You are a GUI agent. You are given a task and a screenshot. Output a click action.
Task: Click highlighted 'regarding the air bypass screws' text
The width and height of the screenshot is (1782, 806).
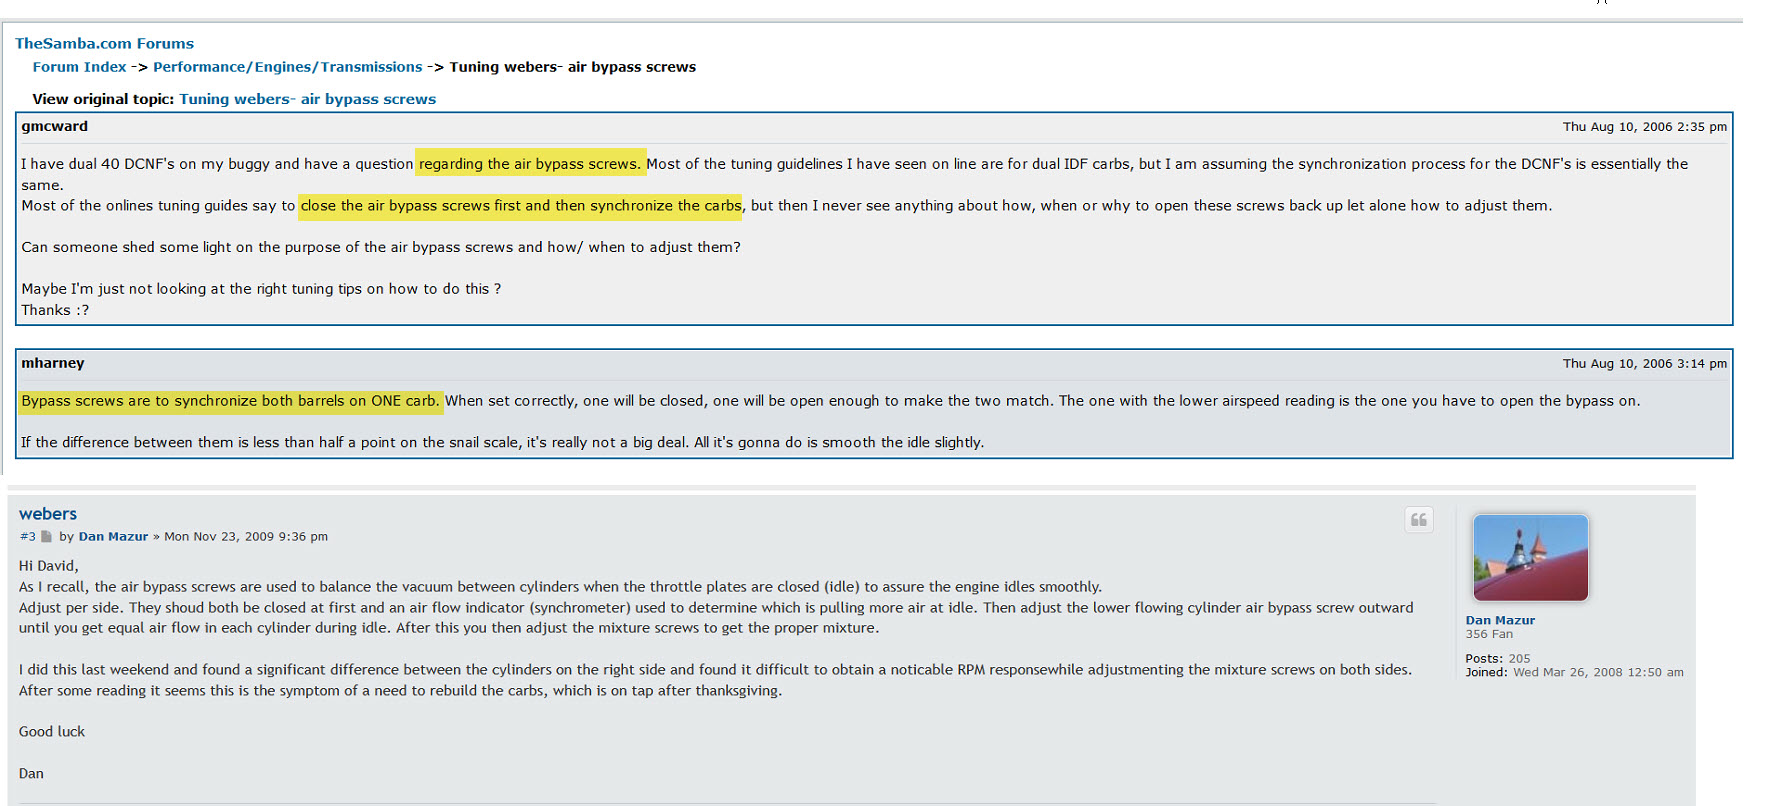(x=529, y=164)
